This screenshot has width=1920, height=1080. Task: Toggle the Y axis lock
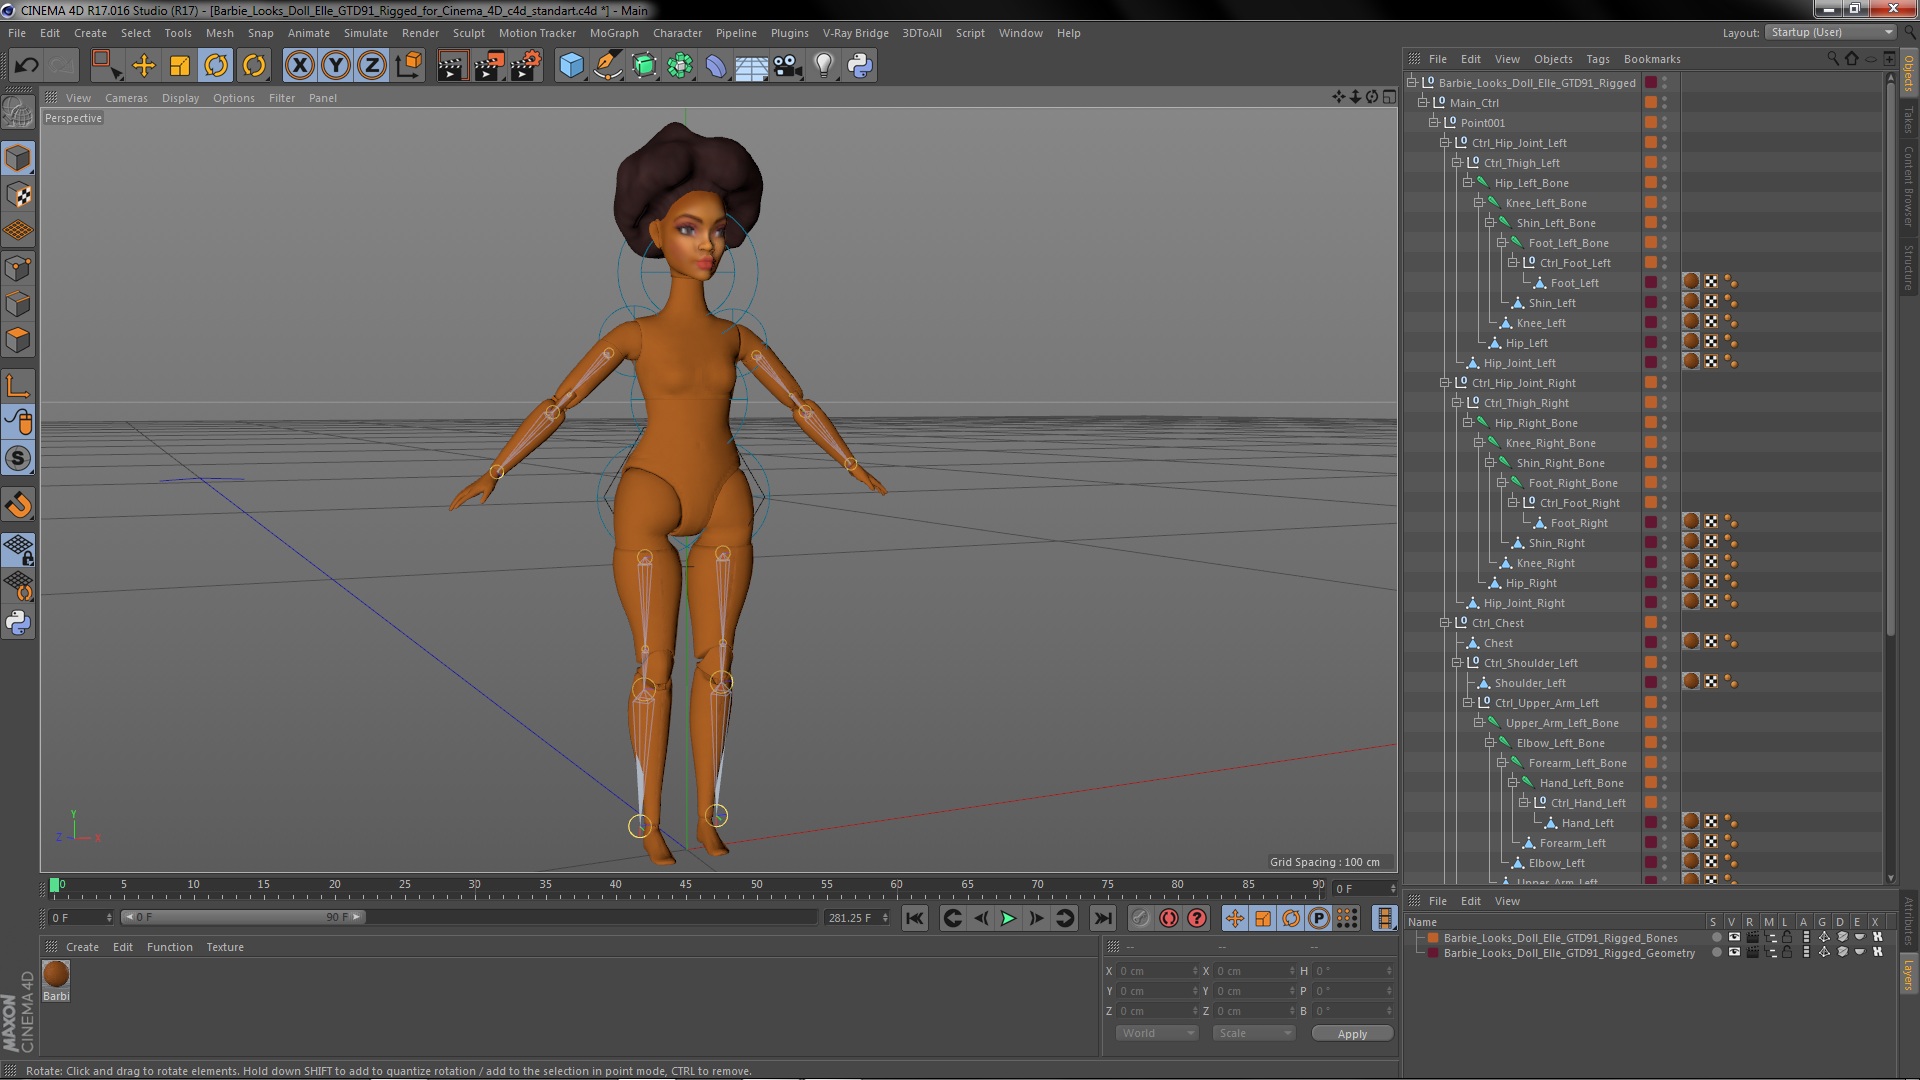336,66
